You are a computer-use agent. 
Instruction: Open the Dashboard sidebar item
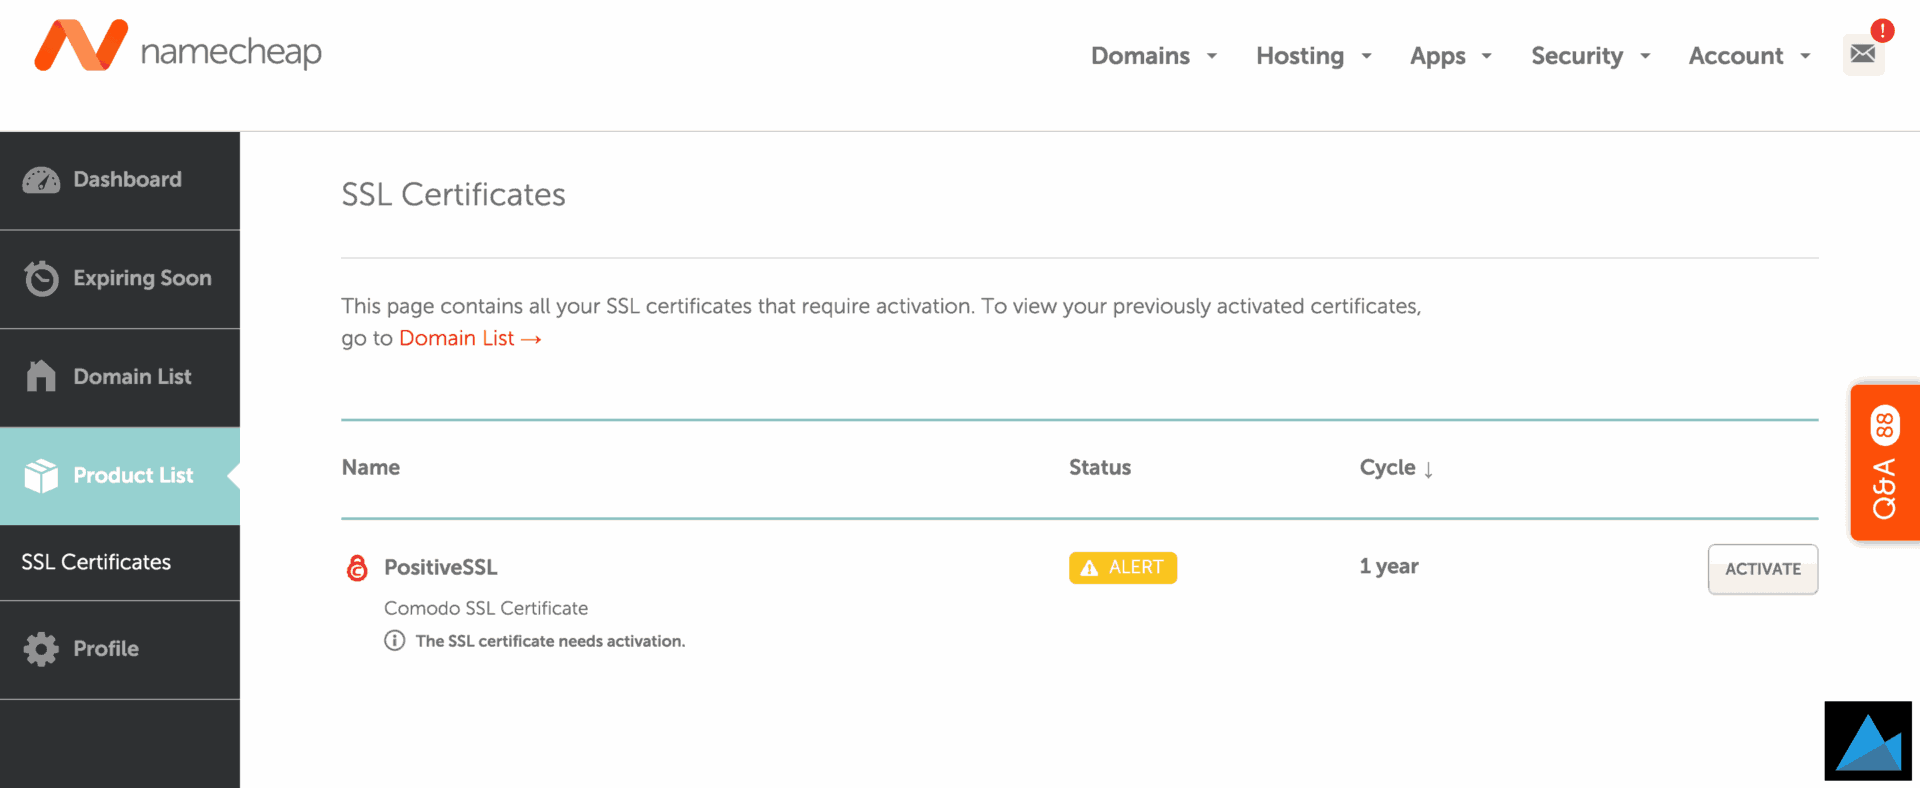(120, 180)
